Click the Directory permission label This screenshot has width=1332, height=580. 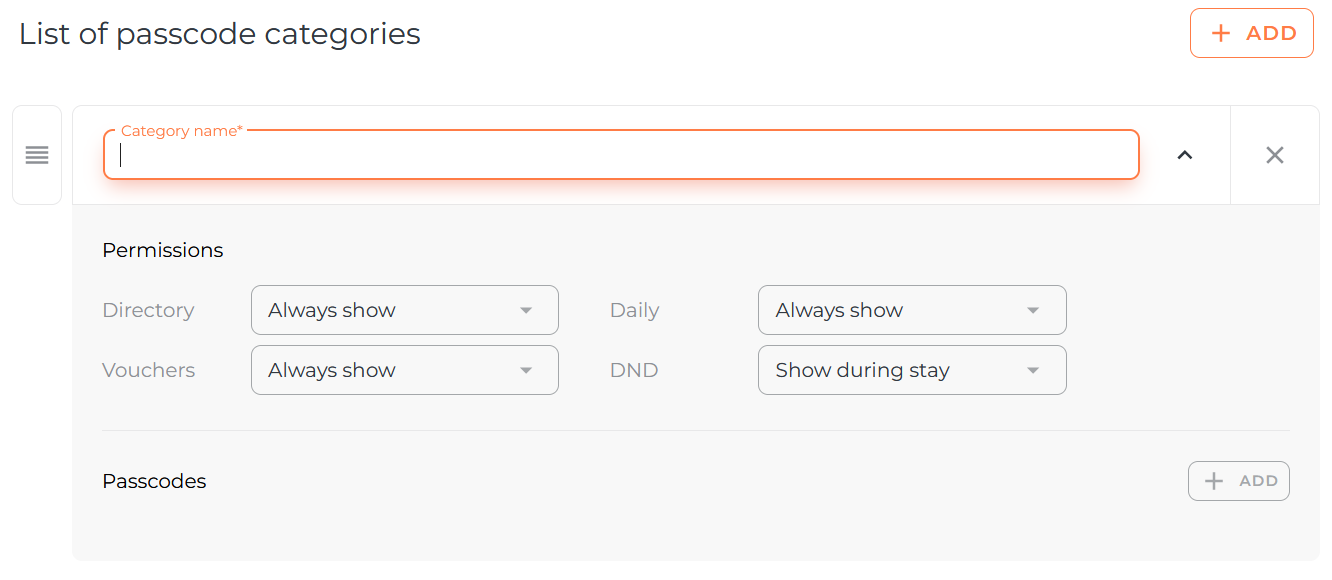point(148,310)
